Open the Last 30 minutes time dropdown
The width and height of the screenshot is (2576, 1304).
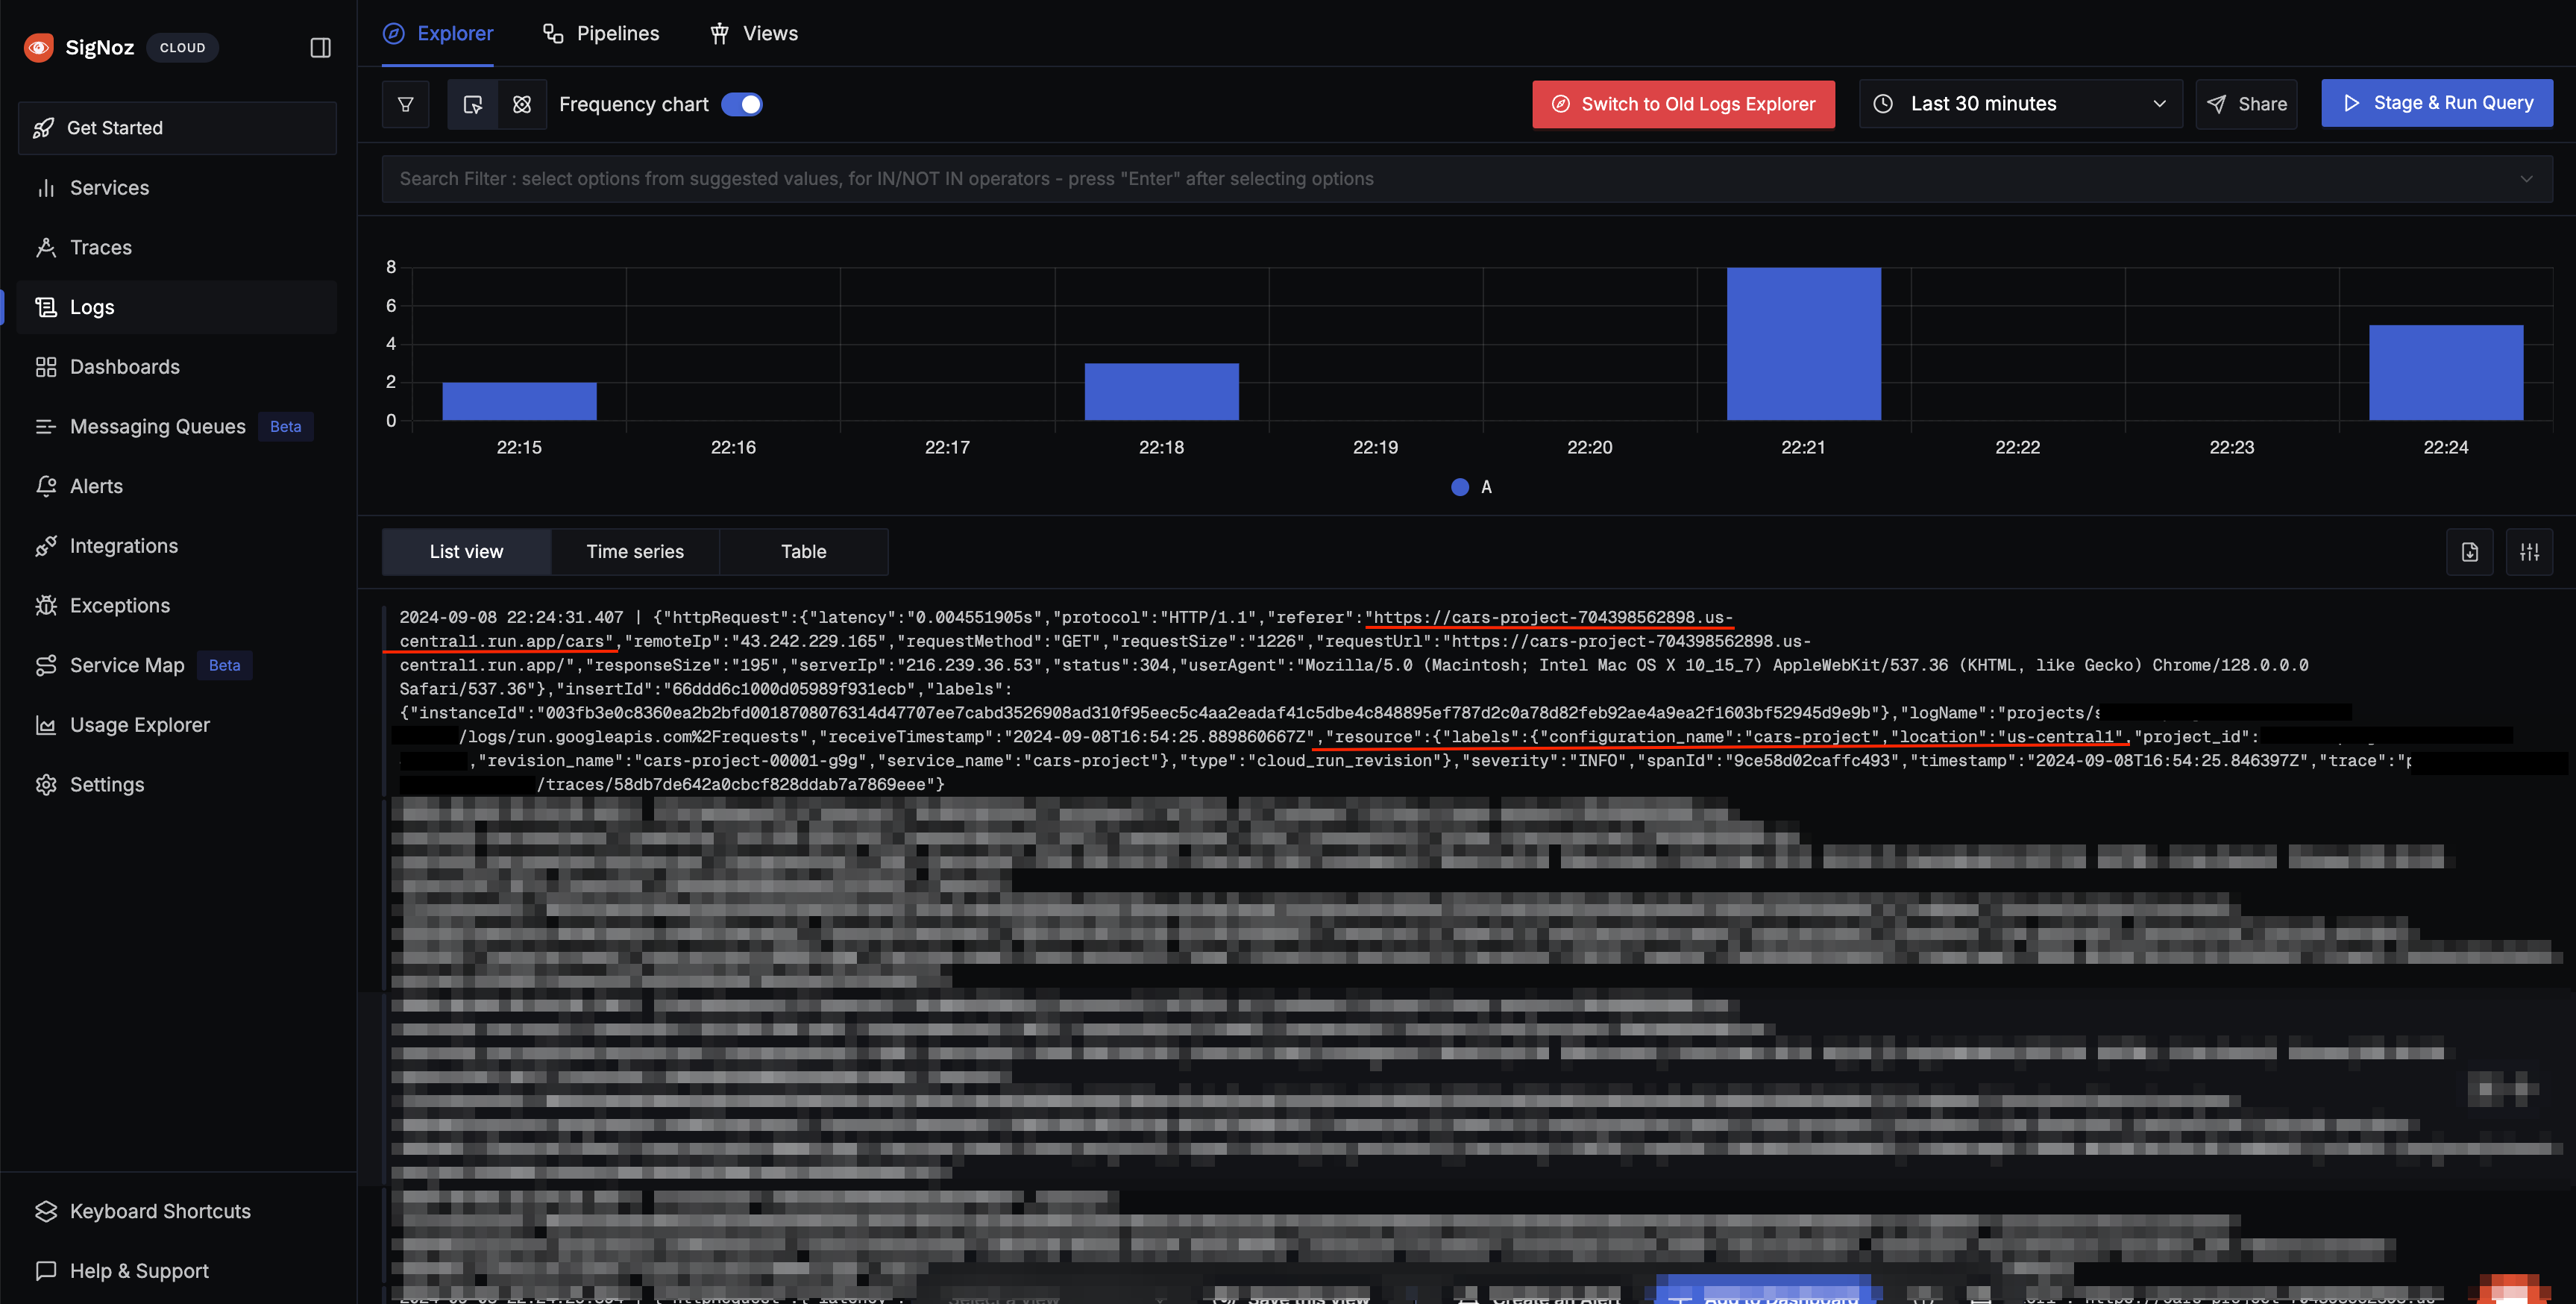pos(2021,104)
